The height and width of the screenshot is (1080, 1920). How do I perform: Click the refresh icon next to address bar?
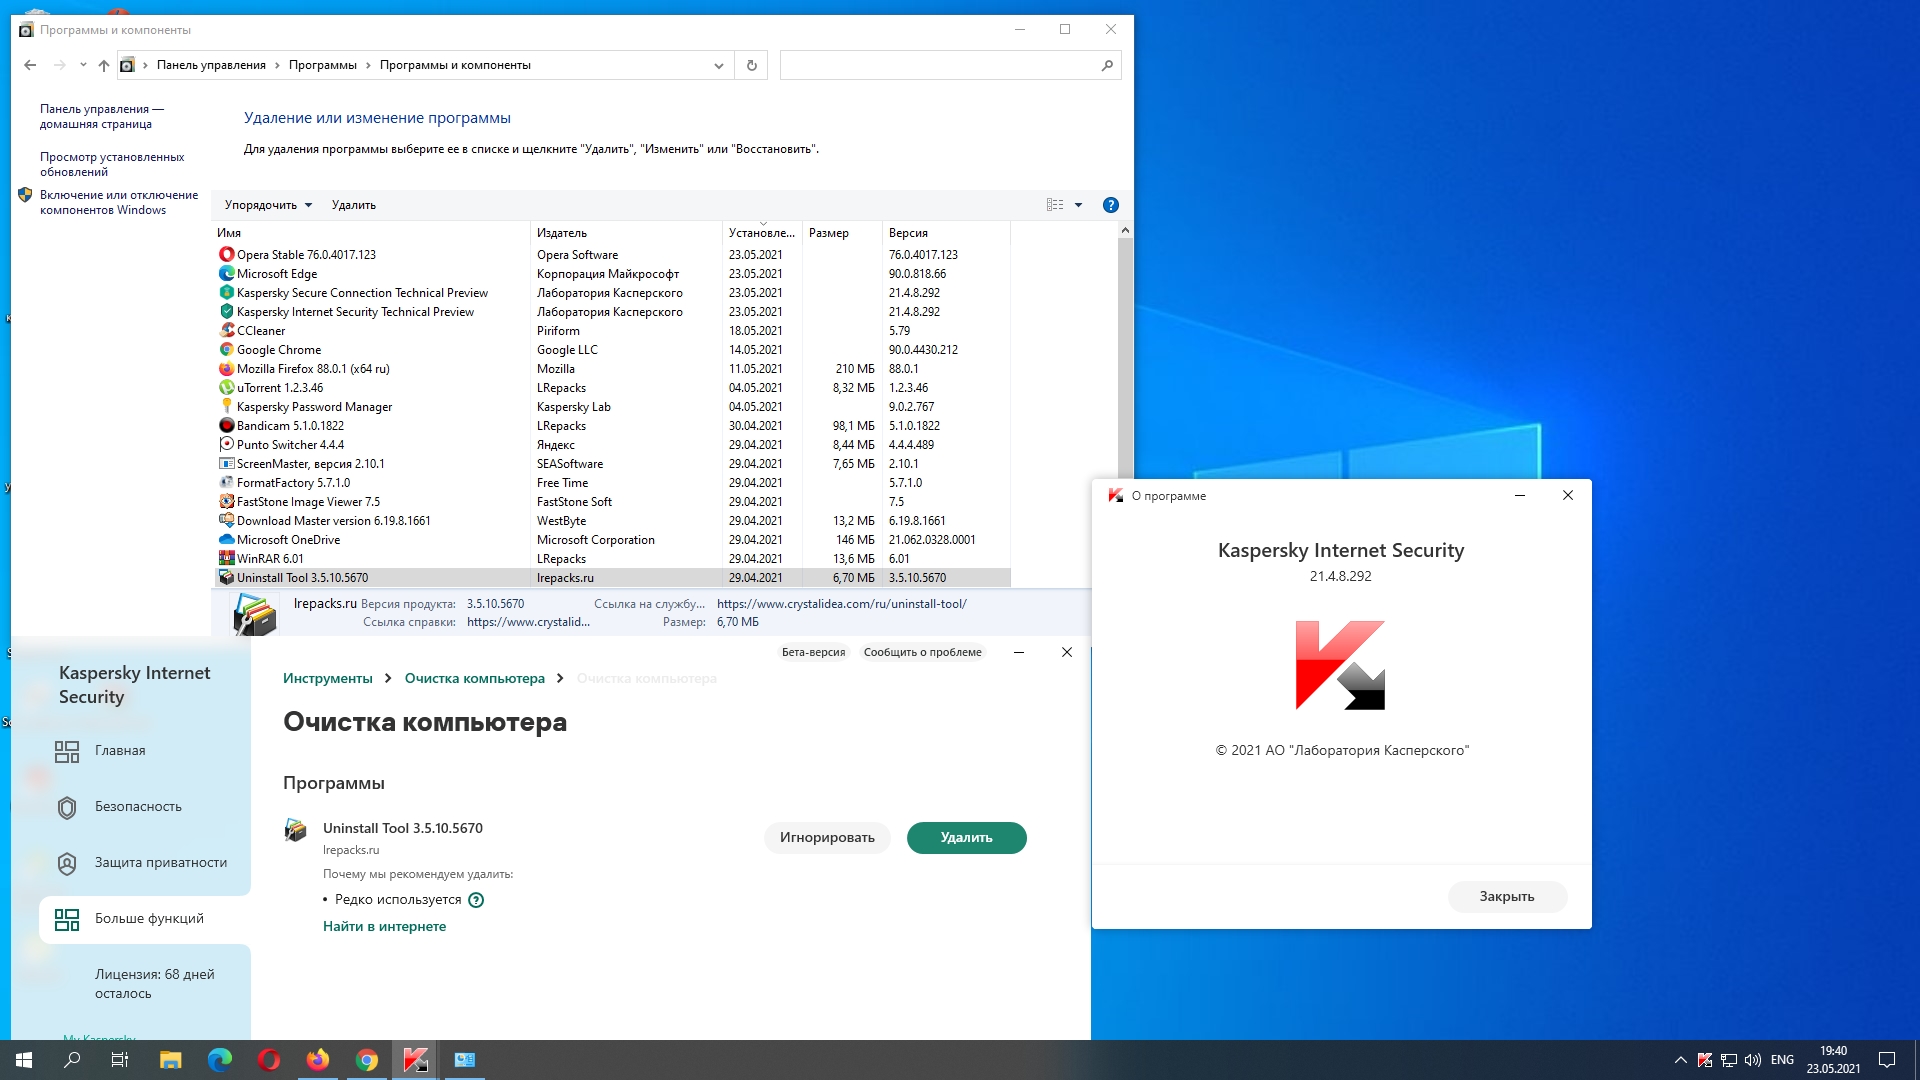[752, 65]
